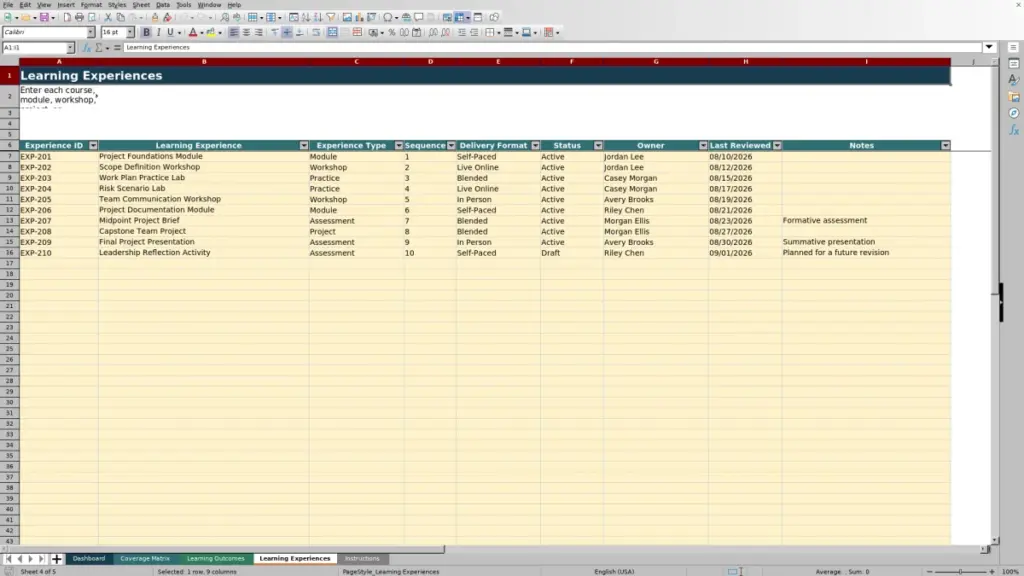Open Delivery Format filter dropdown
The image size is (1024, 576).
pos(536,146)
